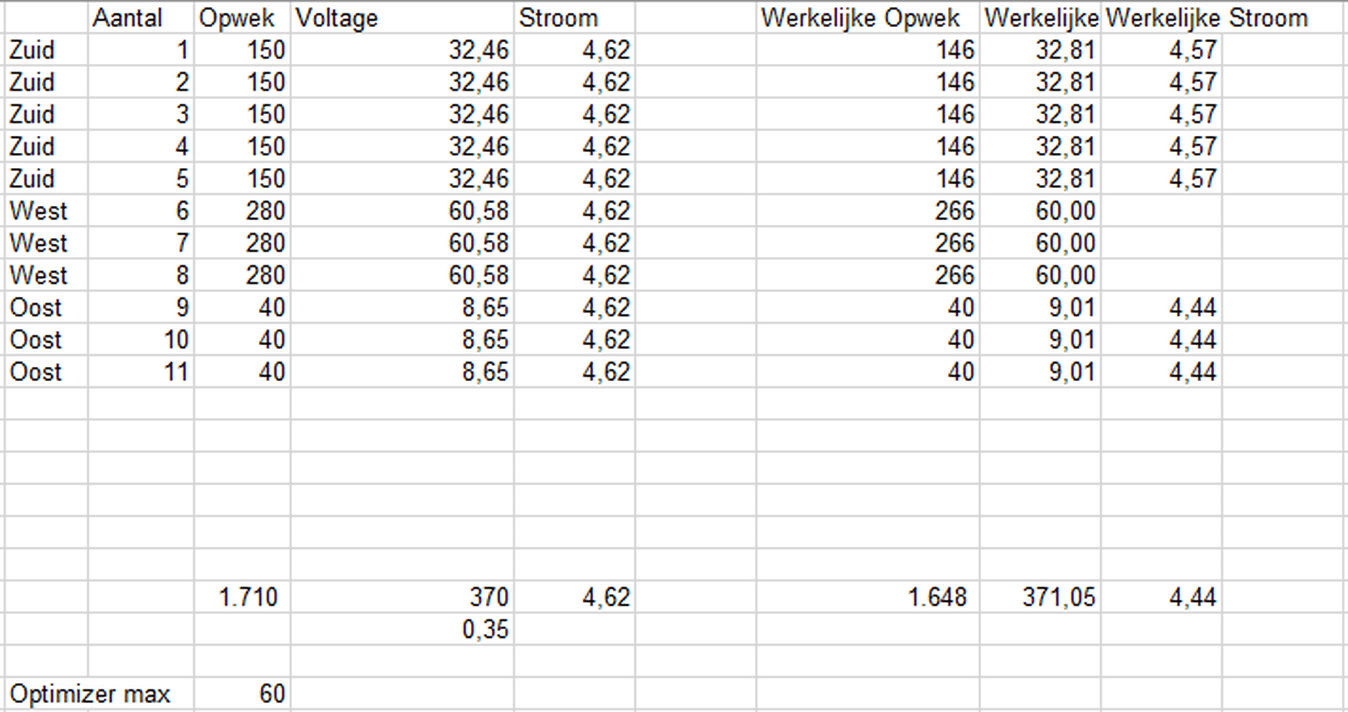Select Opwek value 280 in row 7
The image size is (1348, 712).
coord(242,243)
